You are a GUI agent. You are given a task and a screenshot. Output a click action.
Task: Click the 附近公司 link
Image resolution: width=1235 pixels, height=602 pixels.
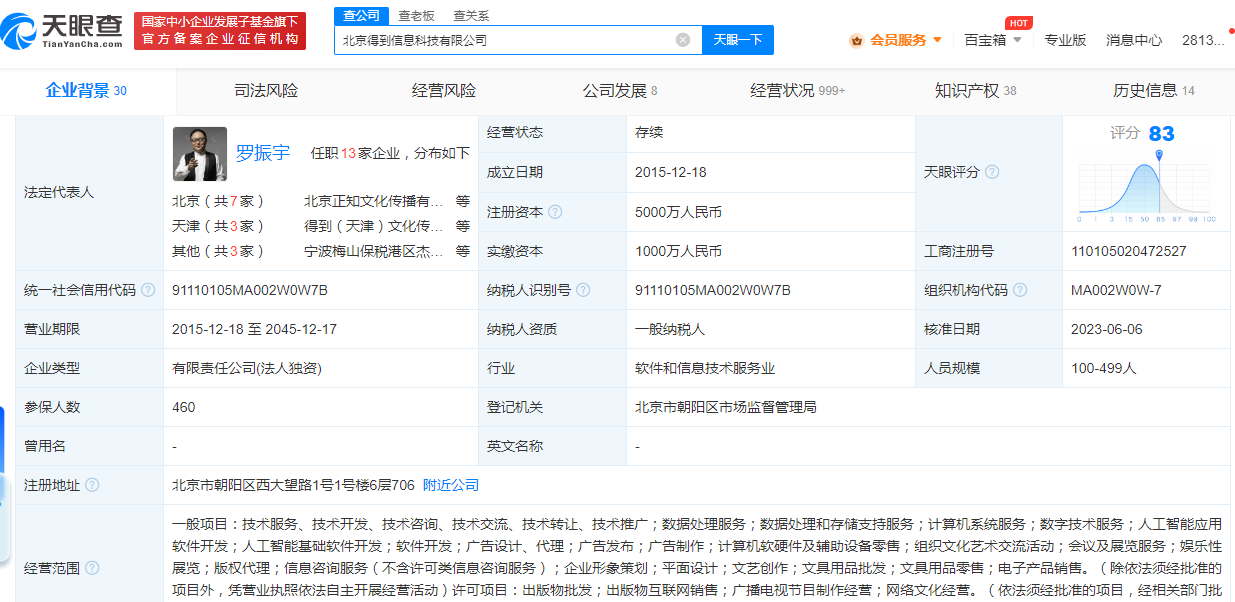451,485
